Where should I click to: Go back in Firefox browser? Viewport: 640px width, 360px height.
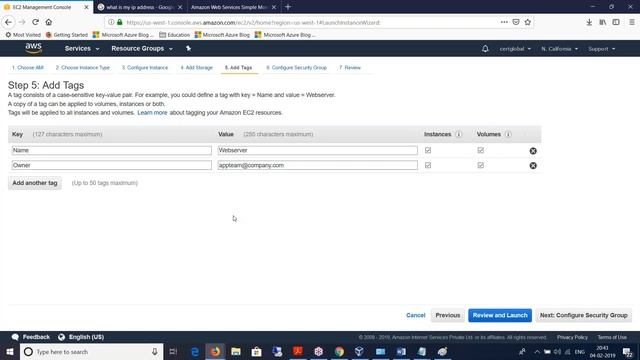click(9, 22)
